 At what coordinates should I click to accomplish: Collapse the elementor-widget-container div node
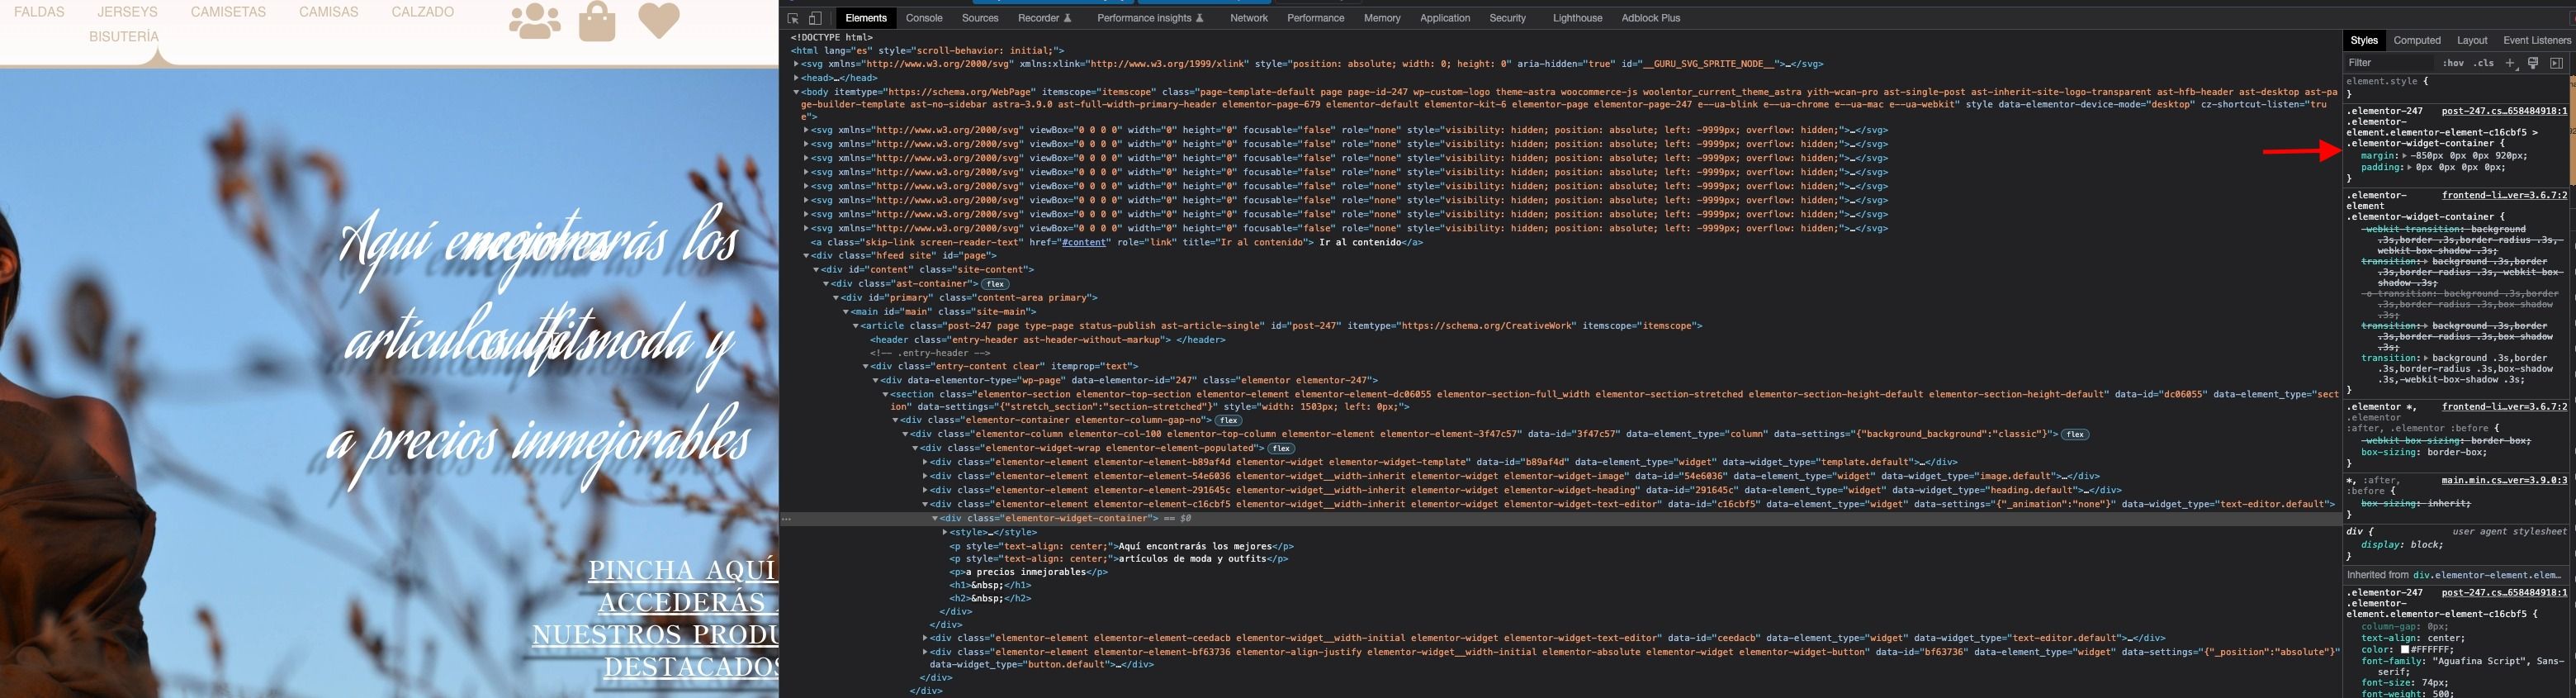(x=935, y=518)
